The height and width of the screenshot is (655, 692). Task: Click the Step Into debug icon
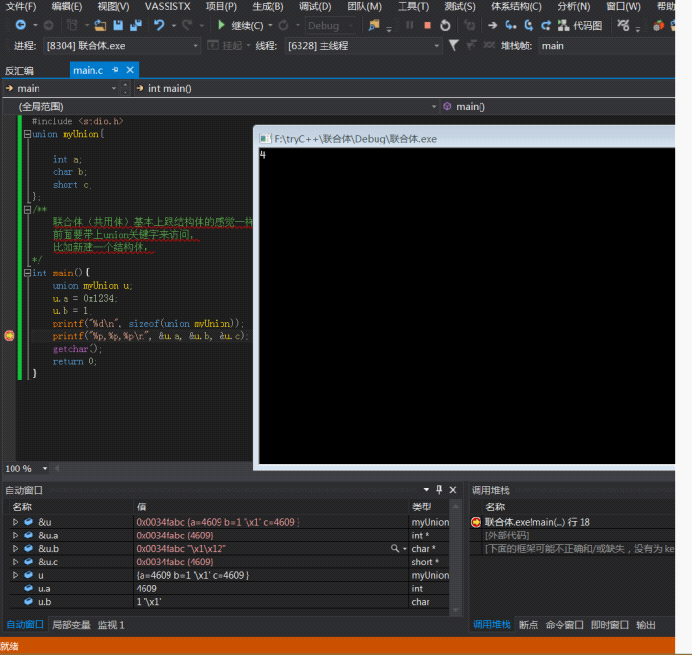(x=511, y=26)
